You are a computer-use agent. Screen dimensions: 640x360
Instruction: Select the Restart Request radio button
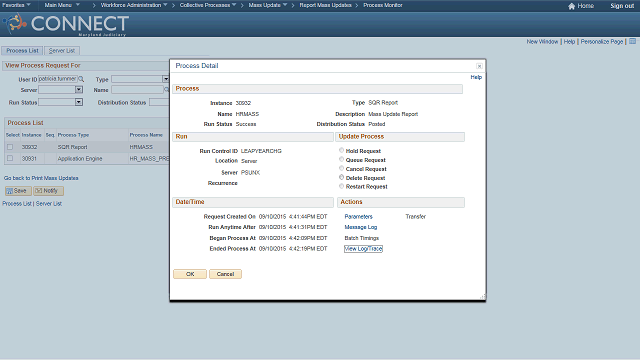pos(341,186)
